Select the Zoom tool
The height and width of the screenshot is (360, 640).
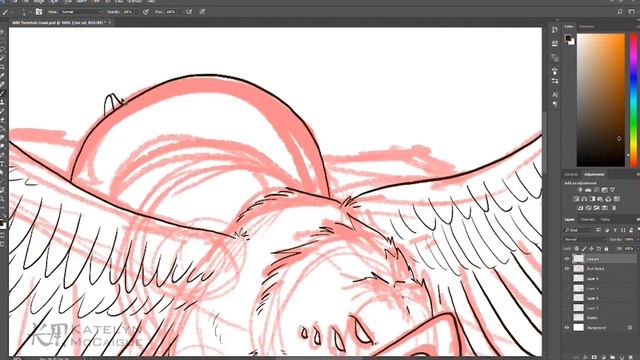2,199
